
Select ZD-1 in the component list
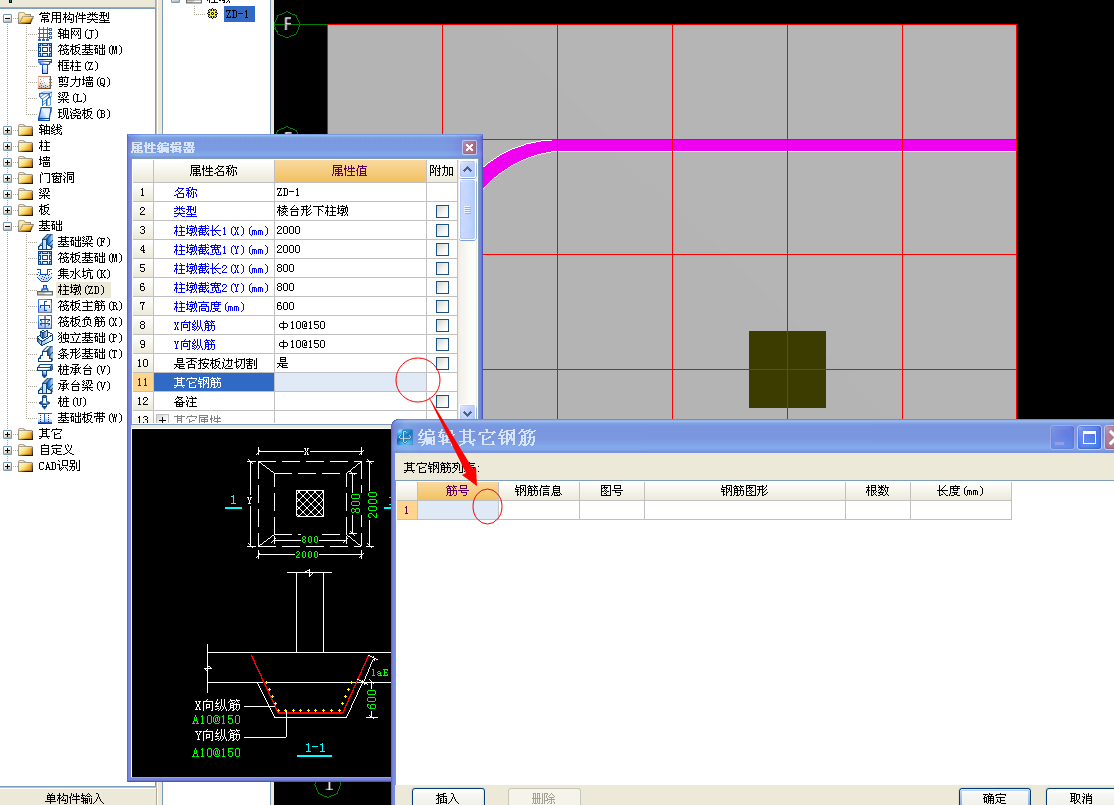pyautogui.click(x=238, y=13)
